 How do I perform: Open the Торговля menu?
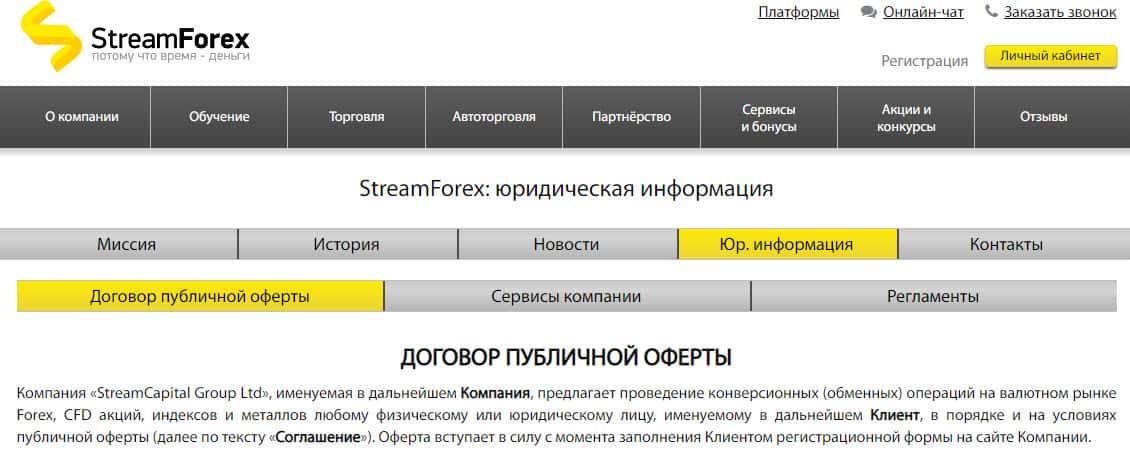pos(357,117)
